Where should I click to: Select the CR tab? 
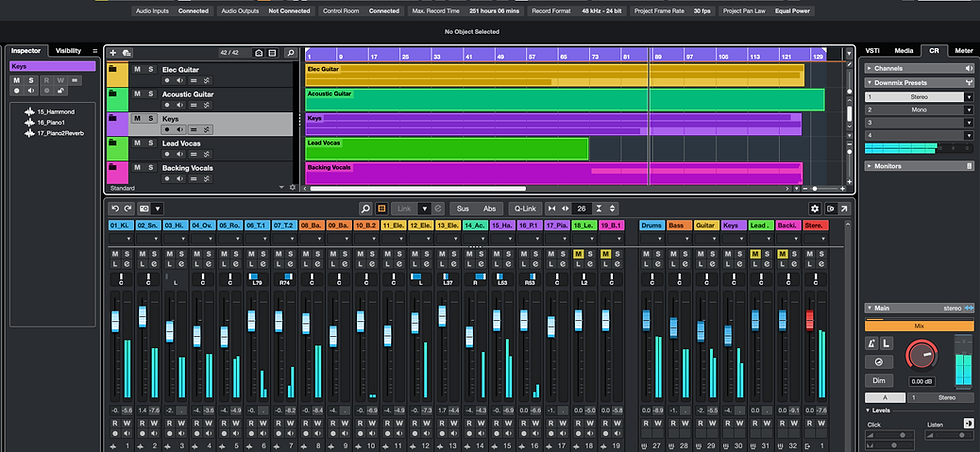[934, 51]
